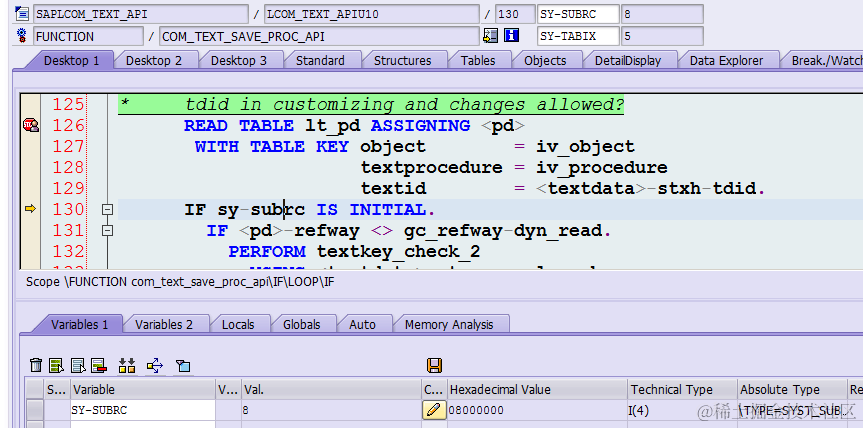Open the DetailDisplay tab
Viewport: 863px width, 428px height.
tap(628, 61)
